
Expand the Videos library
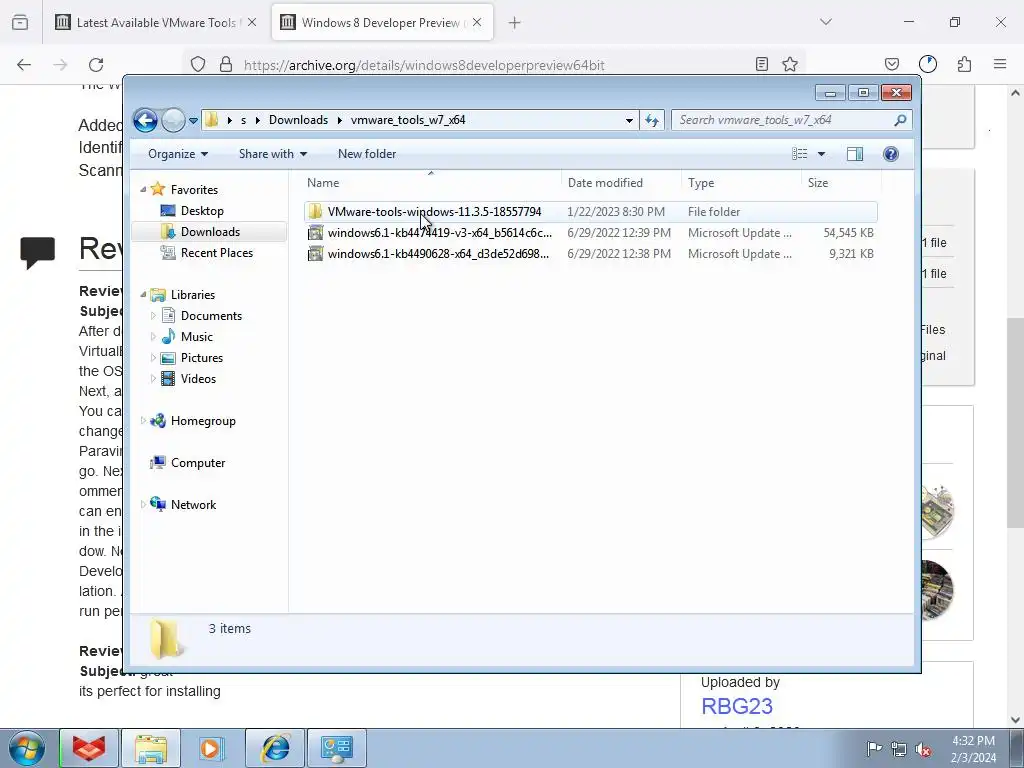pos(153,379)
